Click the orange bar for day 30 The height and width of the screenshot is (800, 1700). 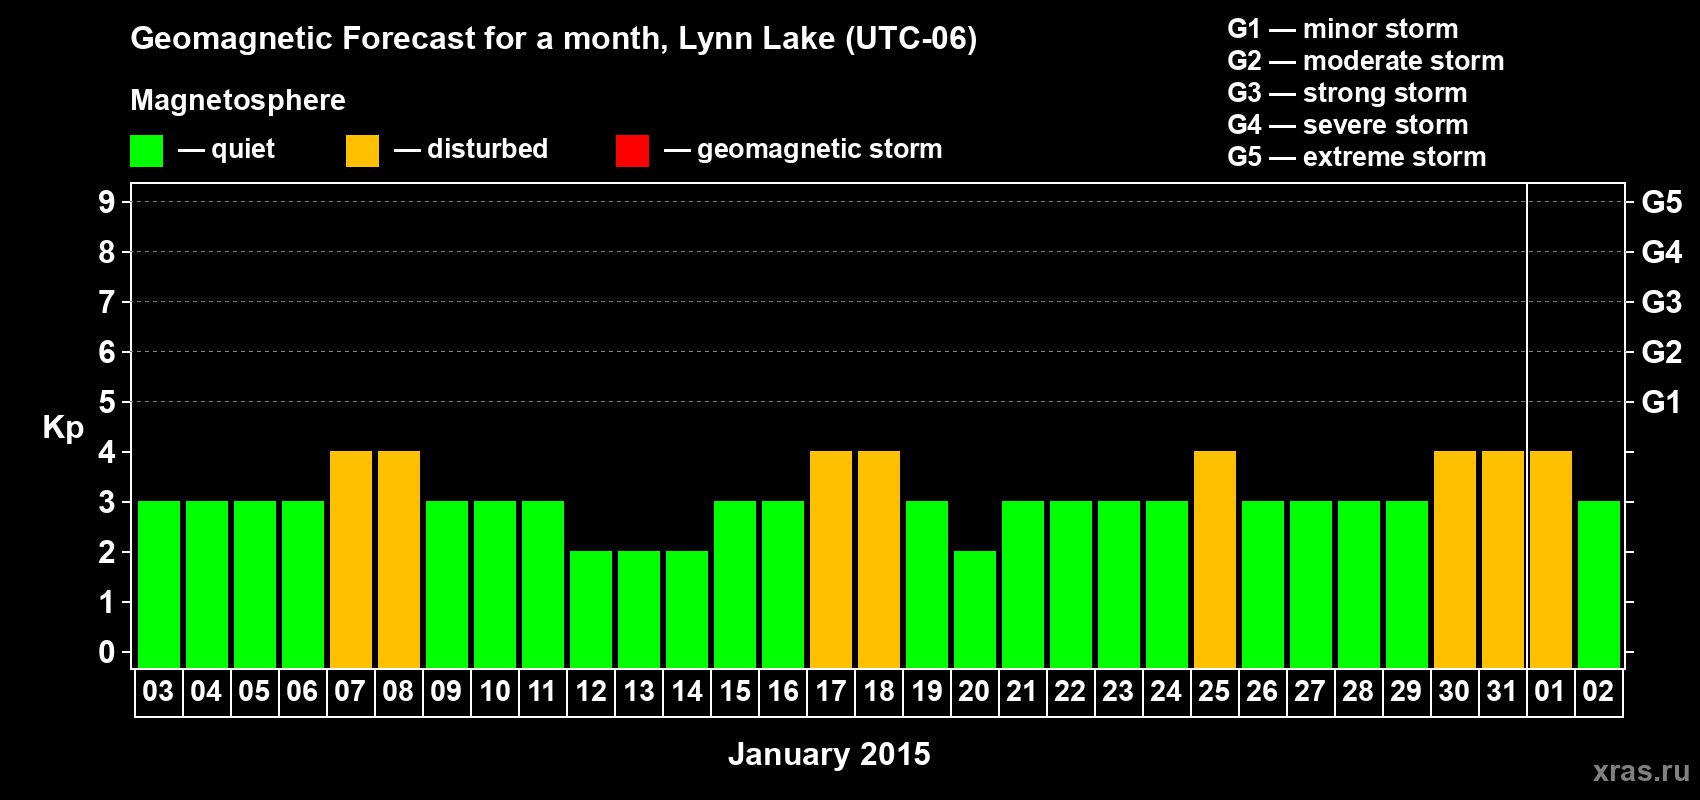click(1455, 559)
